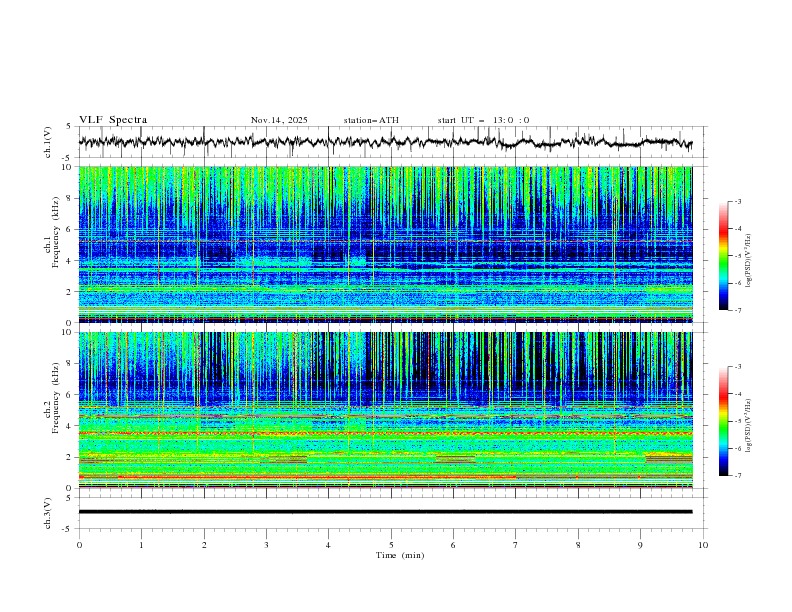Click the "10" kHz tick of ch.2 frequency axis
The width and height of the screenshot is (792, 612).
point(70,332)
